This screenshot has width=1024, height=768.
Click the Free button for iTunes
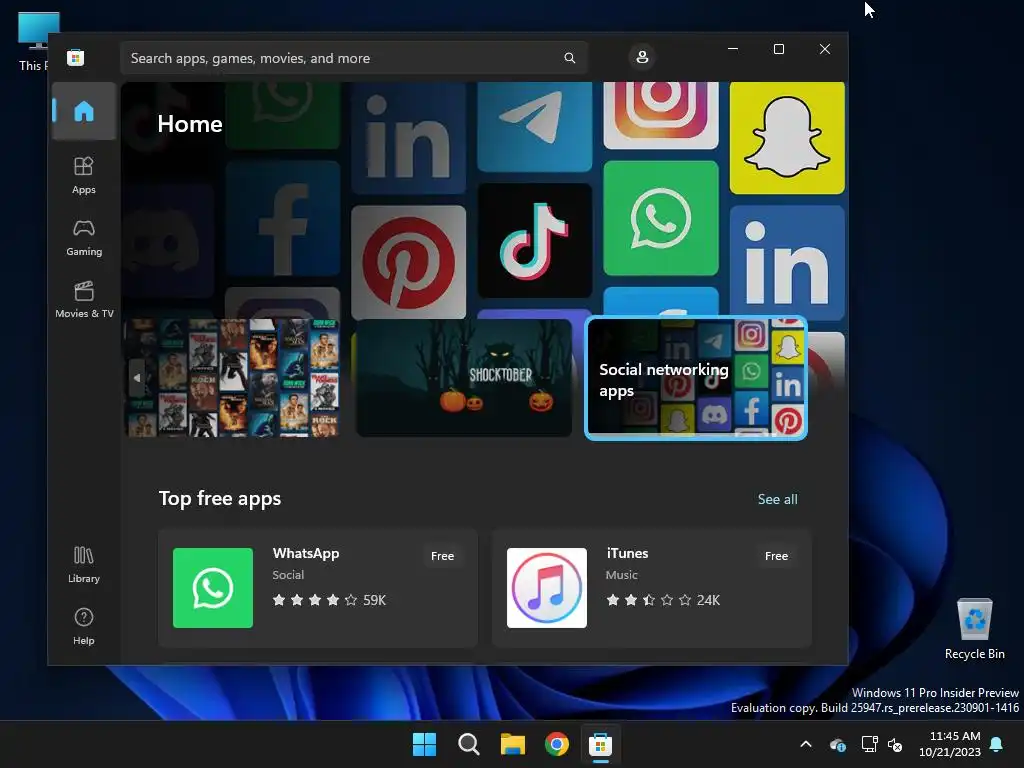776,556
